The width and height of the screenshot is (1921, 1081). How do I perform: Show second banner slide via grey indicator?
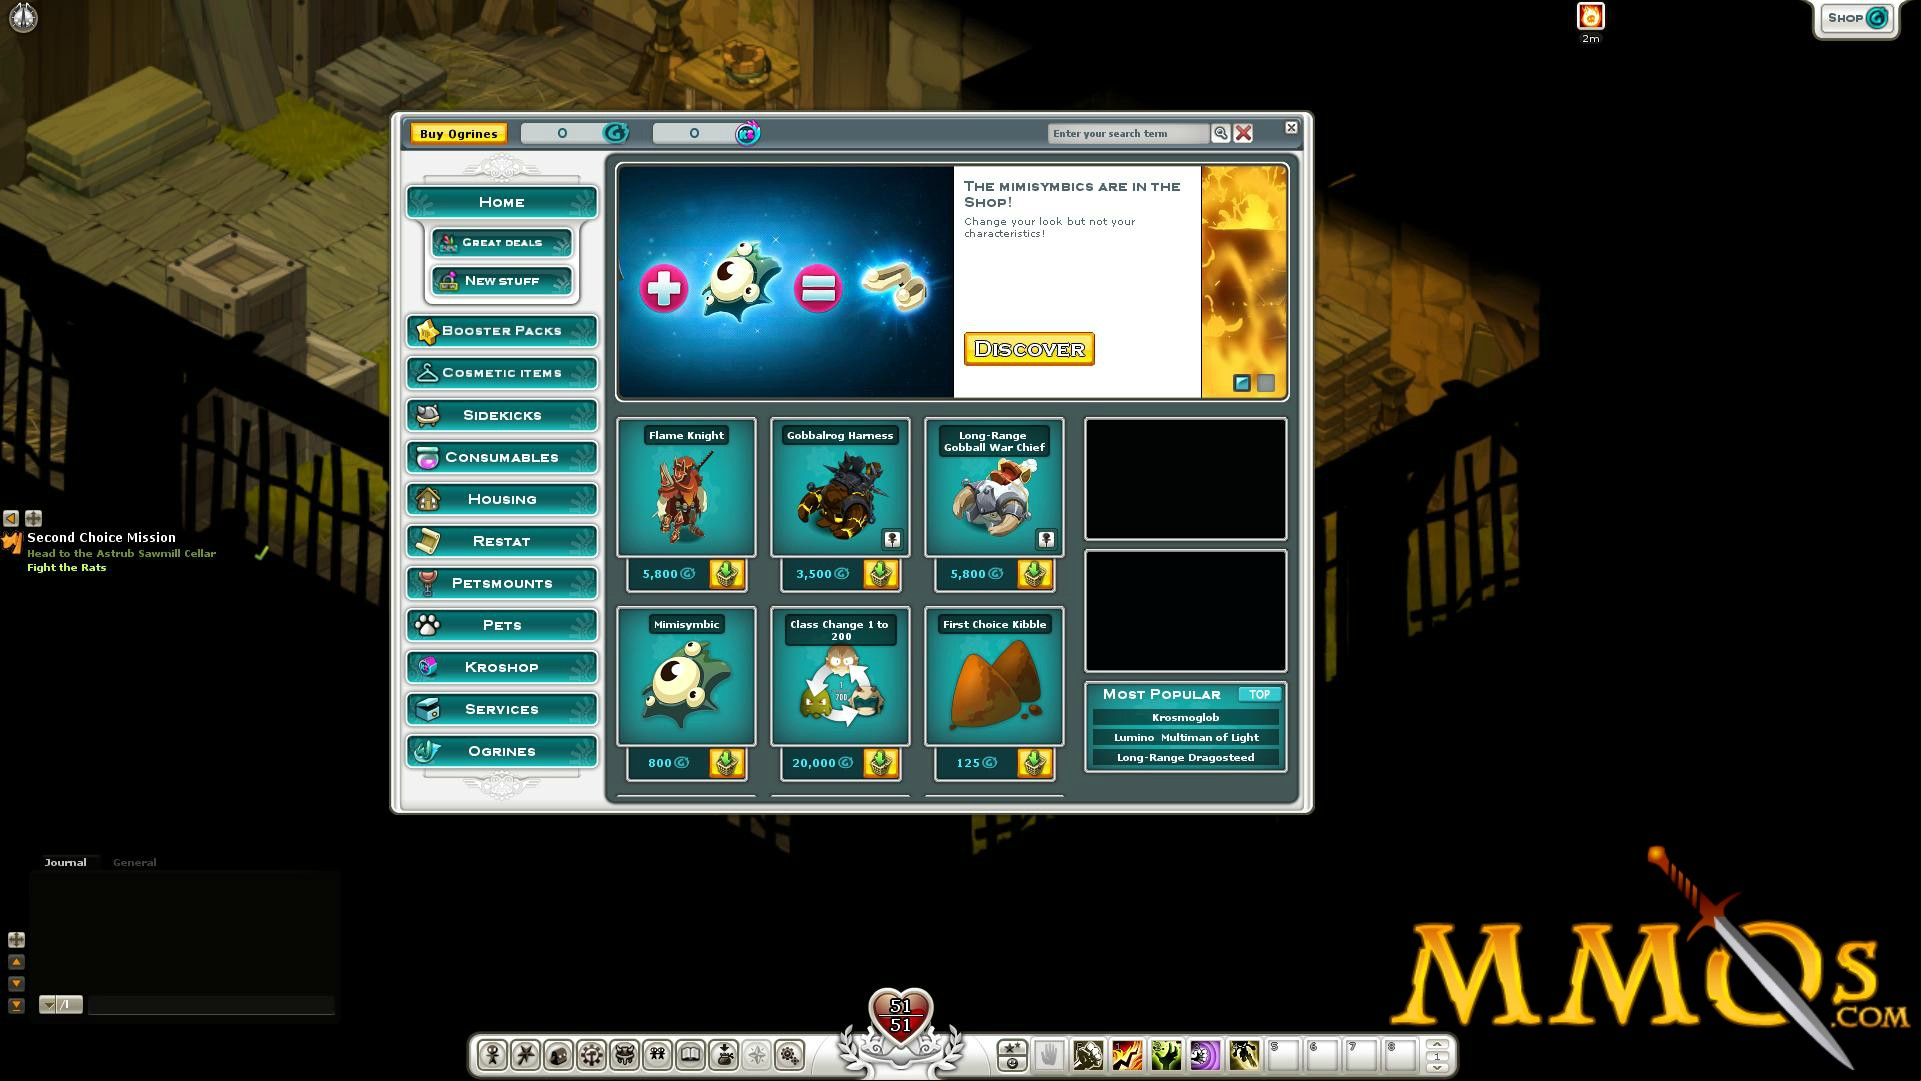tap(1266, 383)
